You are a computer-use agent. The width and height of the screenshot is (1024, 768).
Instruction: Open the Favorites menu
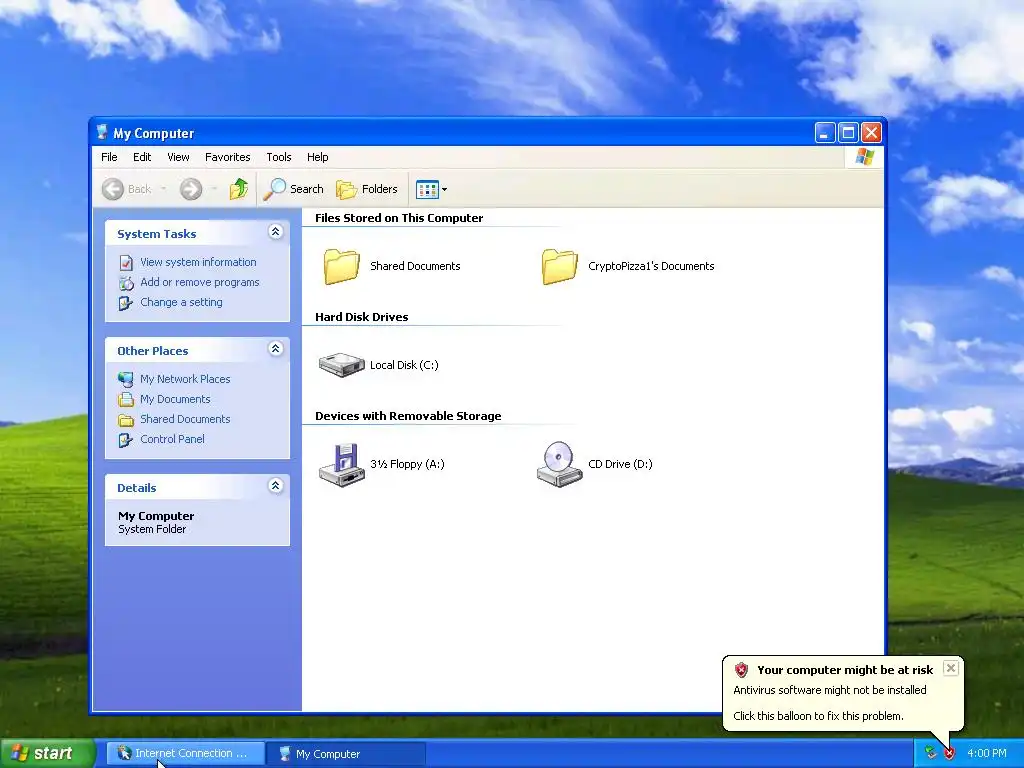pyautogui.click(x=227, y=157)
